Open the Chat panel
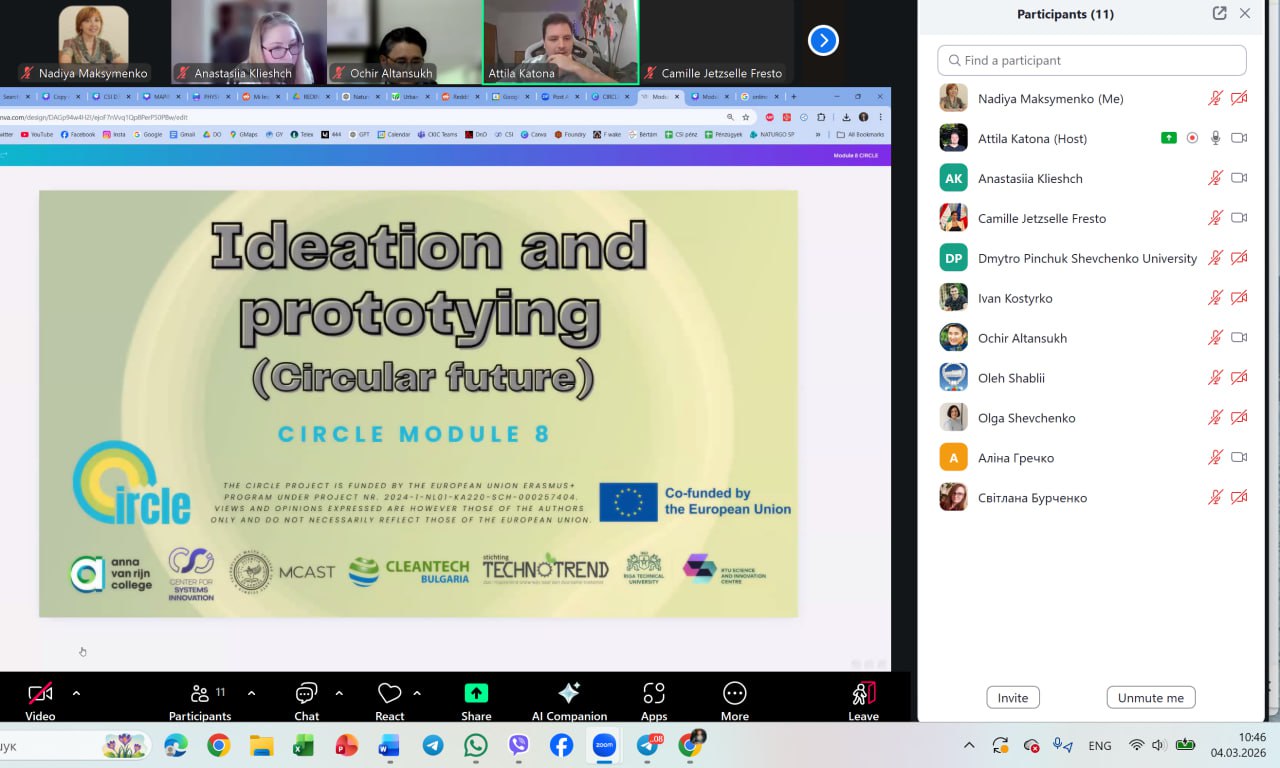 pyautogui.click(x=306, y=694)
